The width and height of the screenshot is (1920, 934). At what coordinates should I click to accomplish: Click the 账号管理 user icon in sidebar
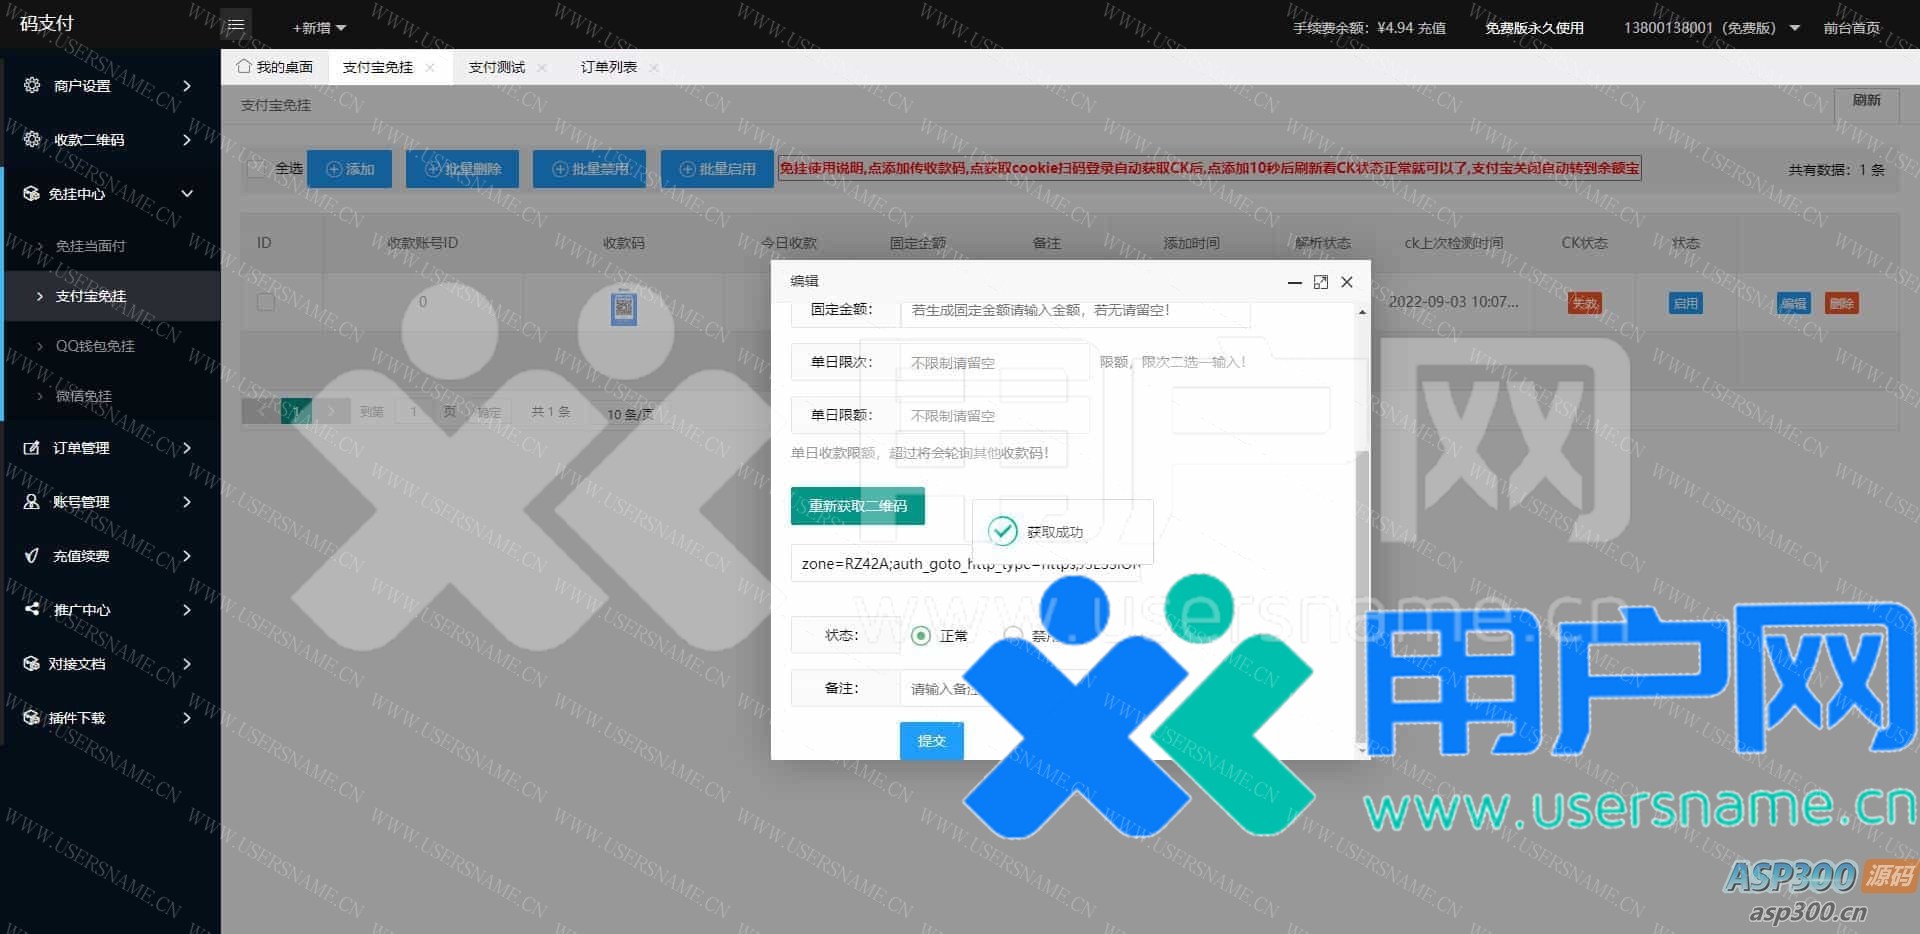point(32,502)
